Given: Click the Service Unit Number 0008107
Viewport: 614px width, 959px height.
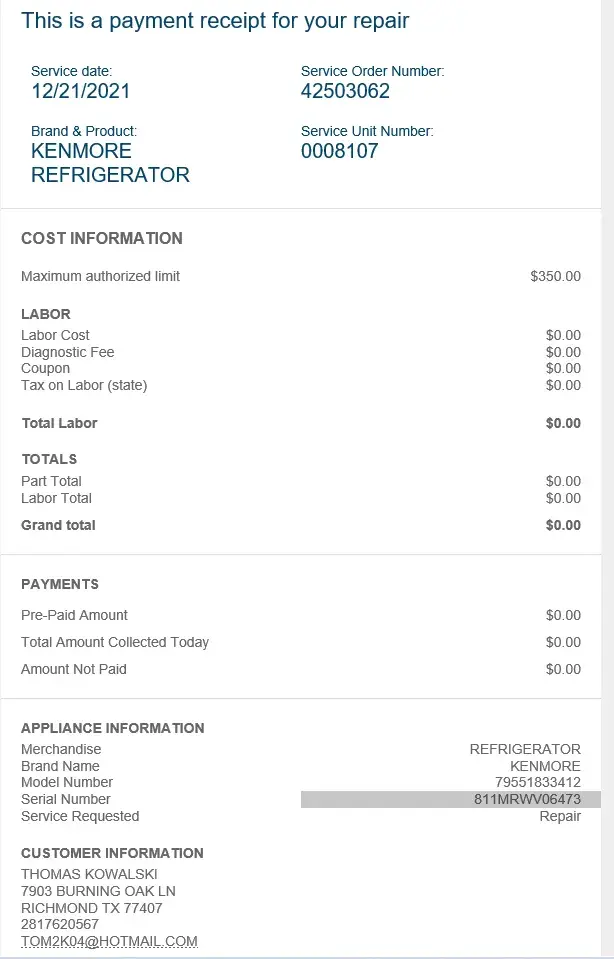Looking at the screenshot, I should (x=339, y=151).
